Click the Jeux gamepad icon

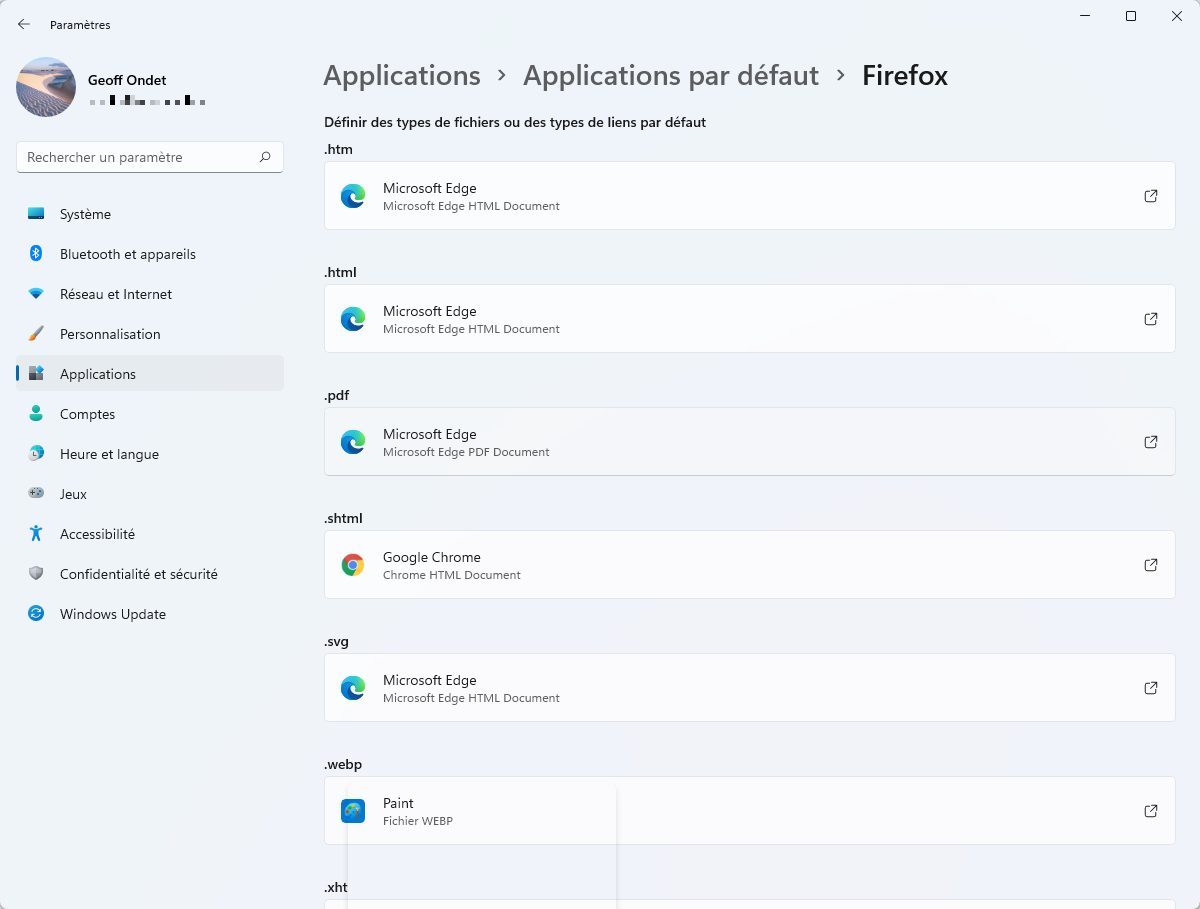click(36, 494)
